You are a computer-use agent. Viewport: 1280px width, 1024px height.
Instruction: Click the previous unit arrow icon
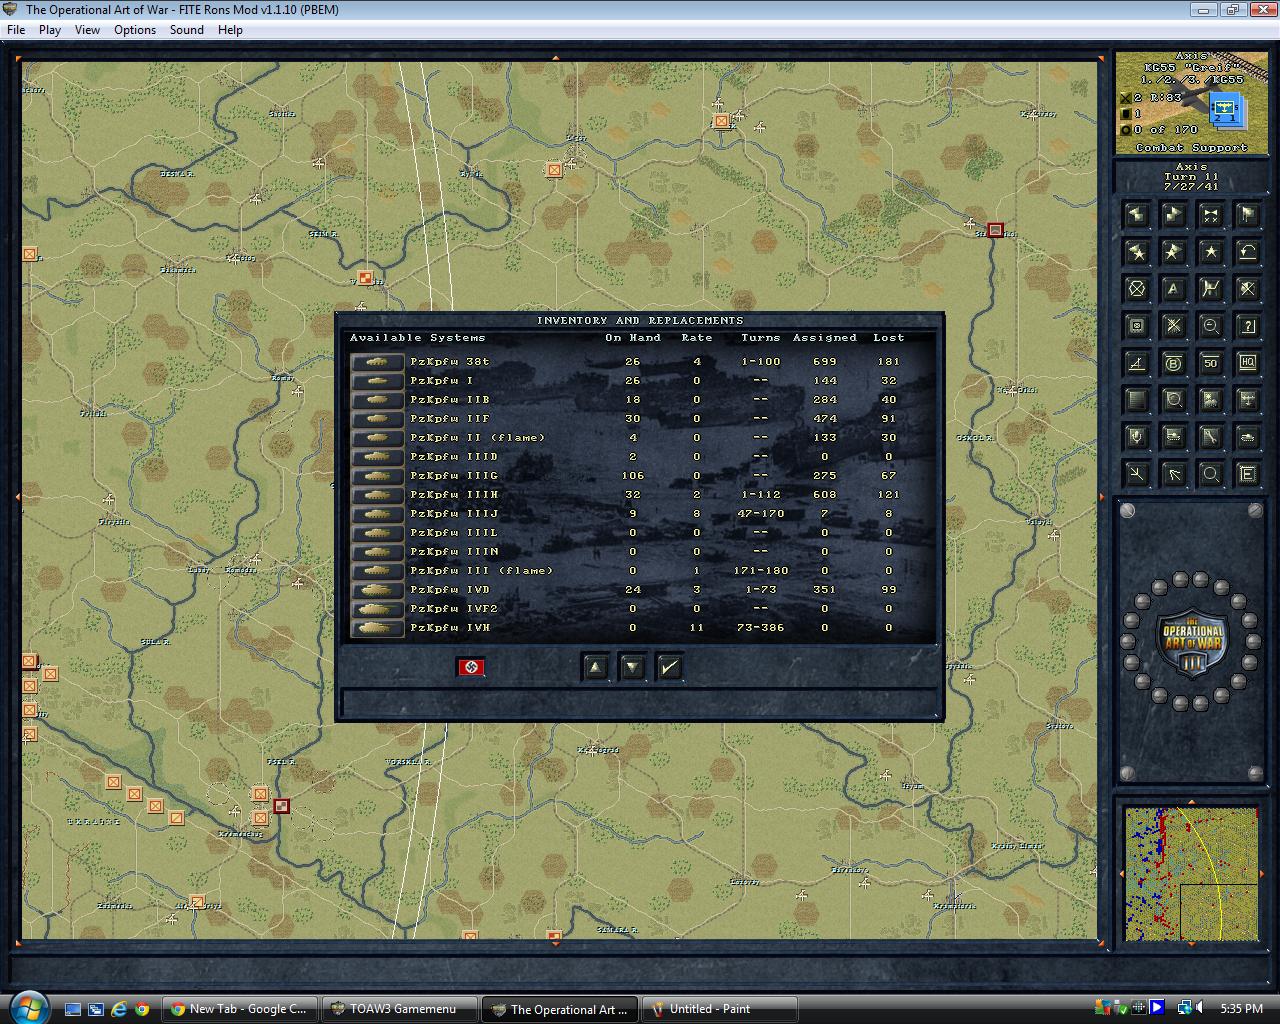[1136, 214]
